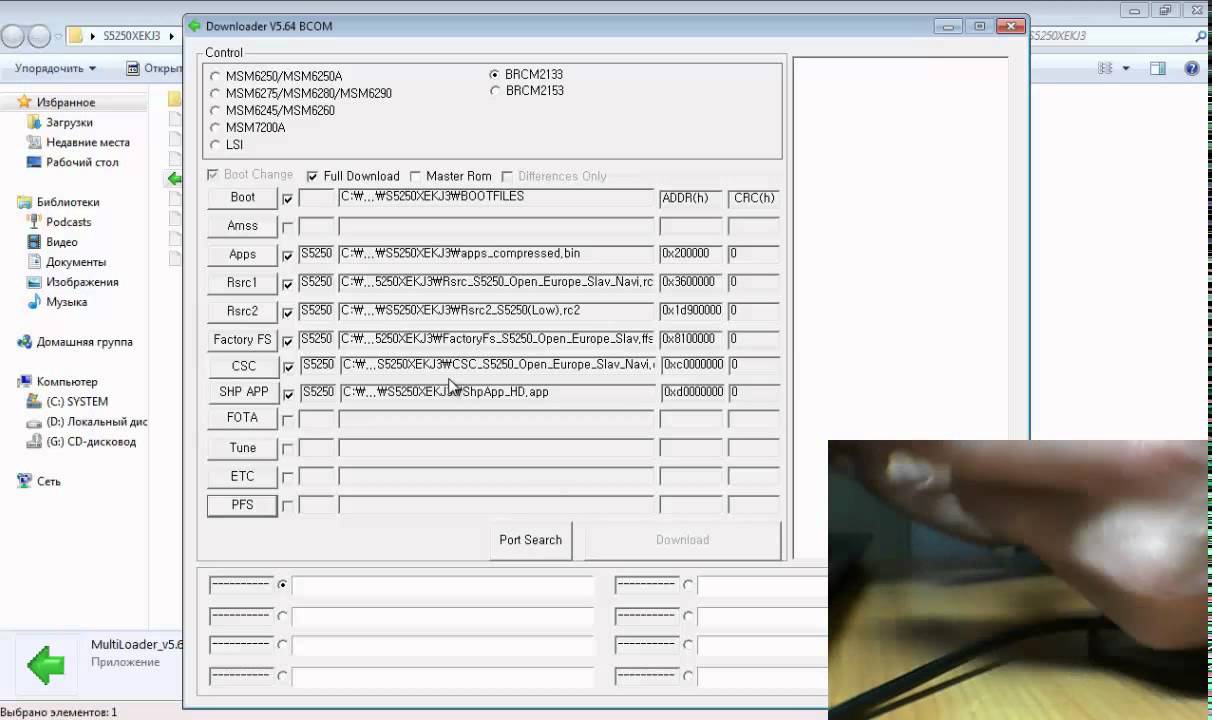1212x720 pixels.
Task: Click the Apps address field 0x200000
Action: [691, 254]
